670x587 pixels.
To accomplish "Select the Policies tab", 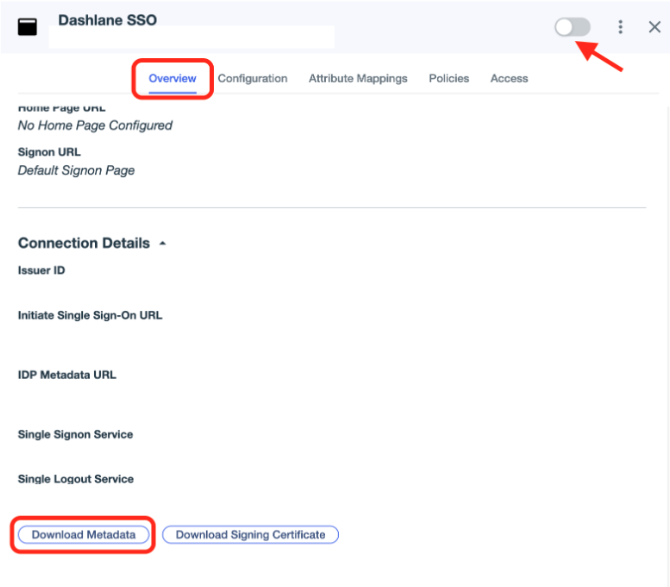I will [449, 79].
